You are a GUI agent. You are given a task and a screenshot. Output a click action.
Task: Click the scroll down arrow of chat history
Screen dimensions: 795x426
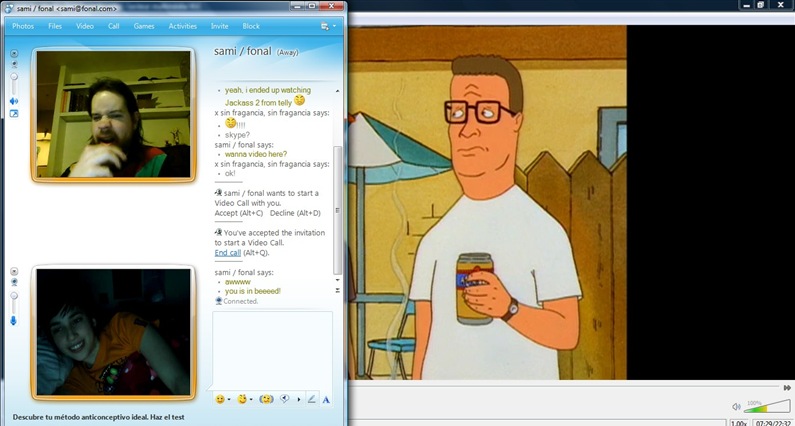coord(337,280)
